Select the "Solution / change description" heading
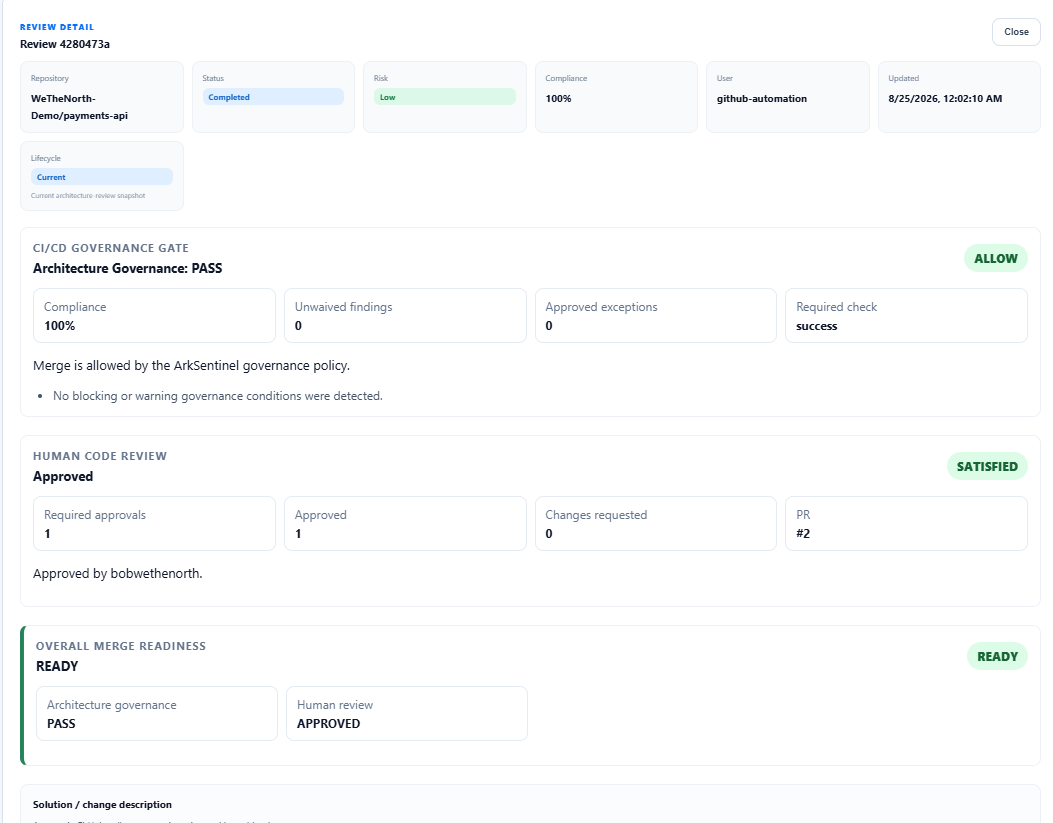1053x823 pixels. click(102, 805)
